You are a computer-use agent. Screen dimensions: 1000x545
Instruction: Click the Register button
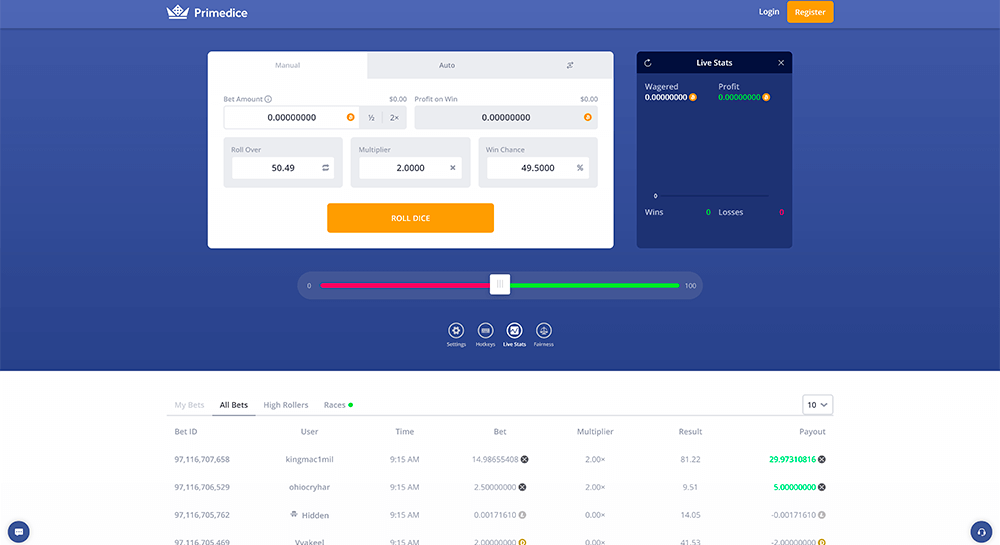point(809,12)
